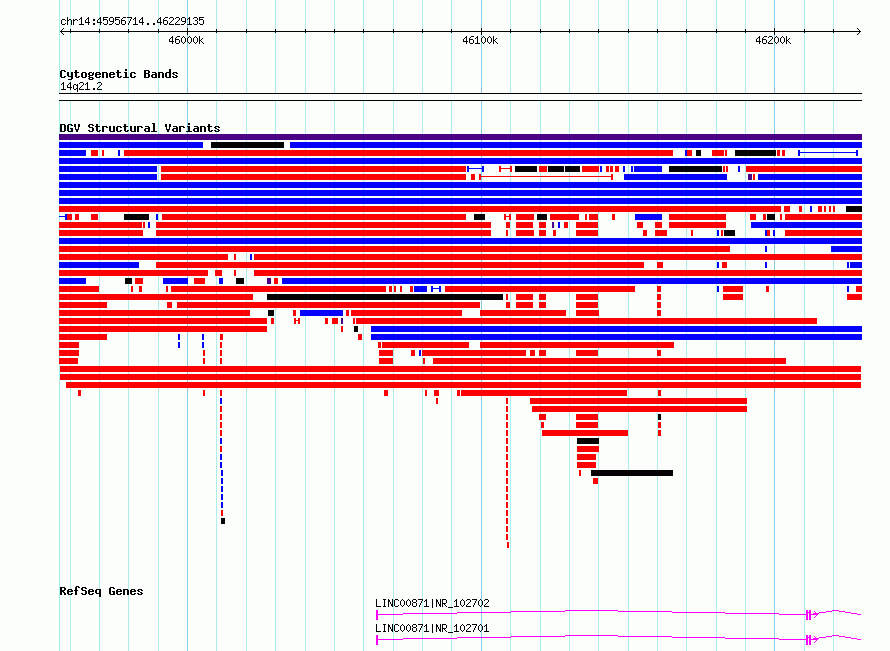Select the LINC00871|NR_102702 gene label
Screen dimensions: 890x651
432,603
